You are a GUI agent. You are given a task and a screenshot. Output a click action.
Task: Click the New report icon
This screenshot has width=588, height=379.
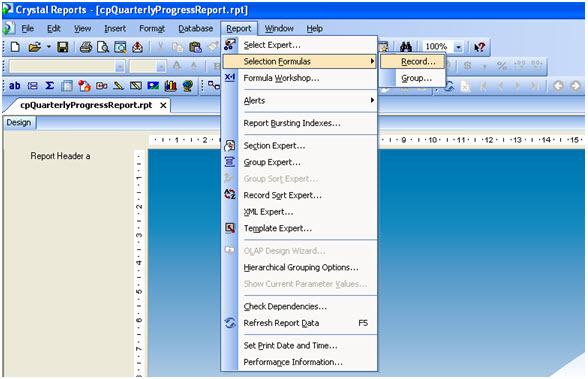pos(15,47)
